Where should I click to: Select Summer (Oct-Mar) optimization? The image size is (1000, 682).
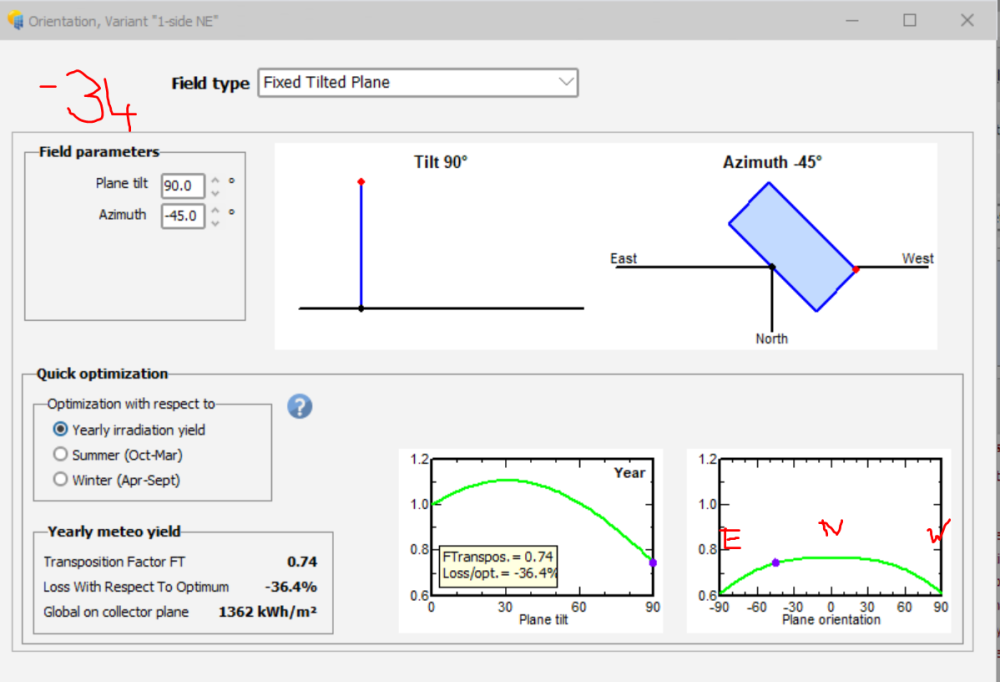click(x=60, y=455)
